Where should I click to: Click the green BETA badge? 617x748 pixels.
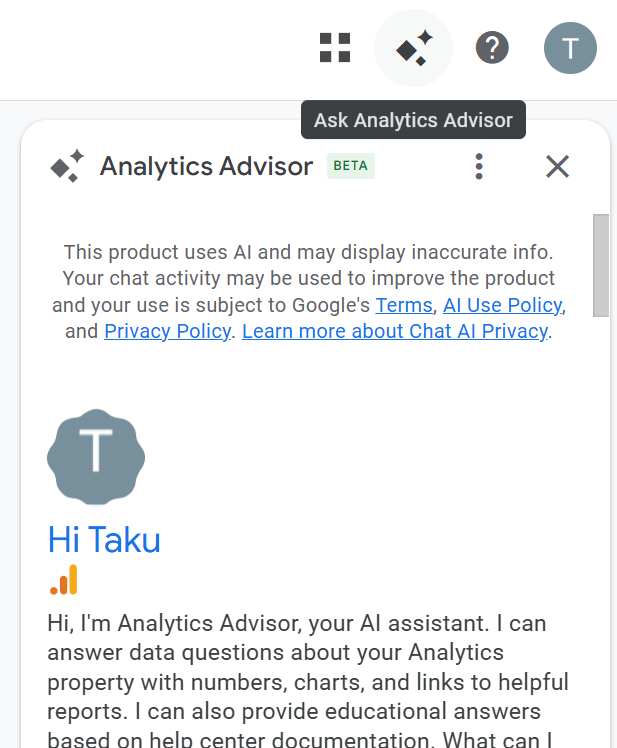pos(351,166)
